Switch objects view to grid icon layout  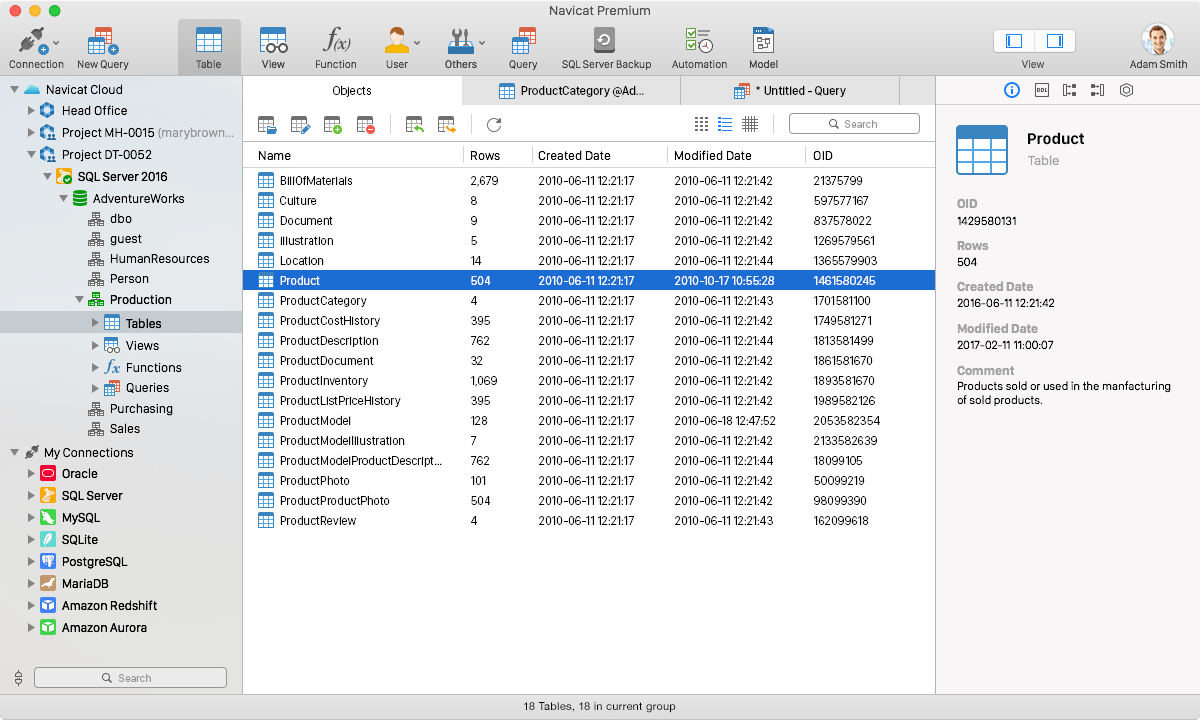coord(701,124)
